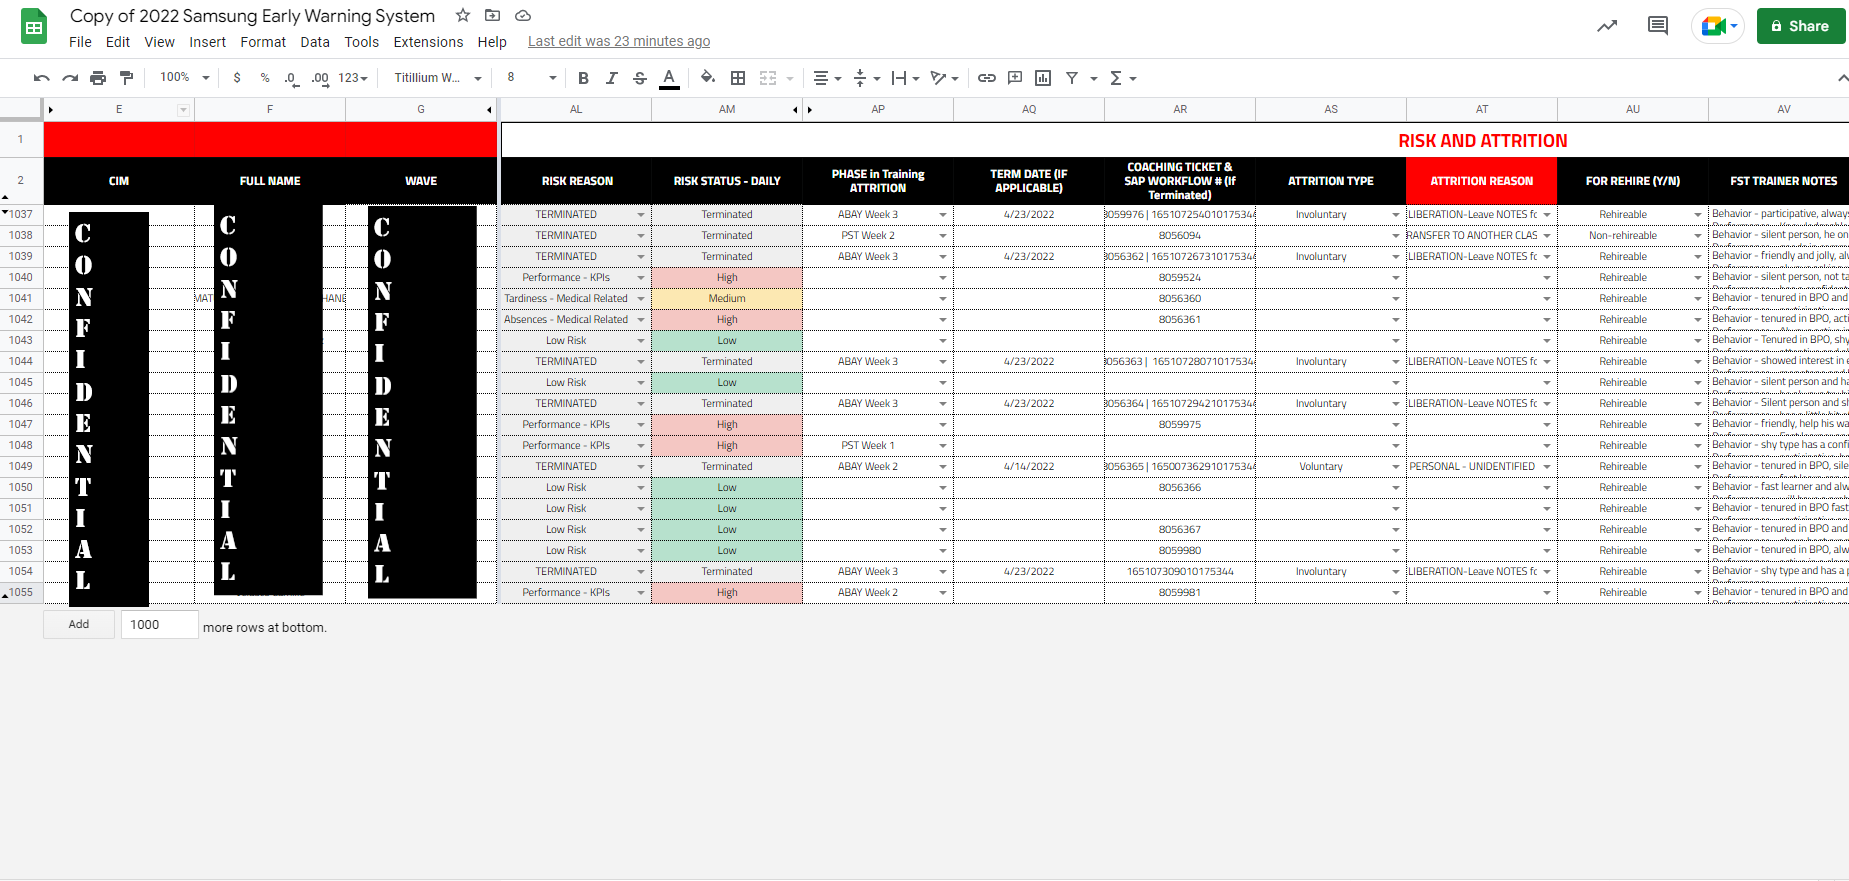Click the document title text

click(252, 16)
